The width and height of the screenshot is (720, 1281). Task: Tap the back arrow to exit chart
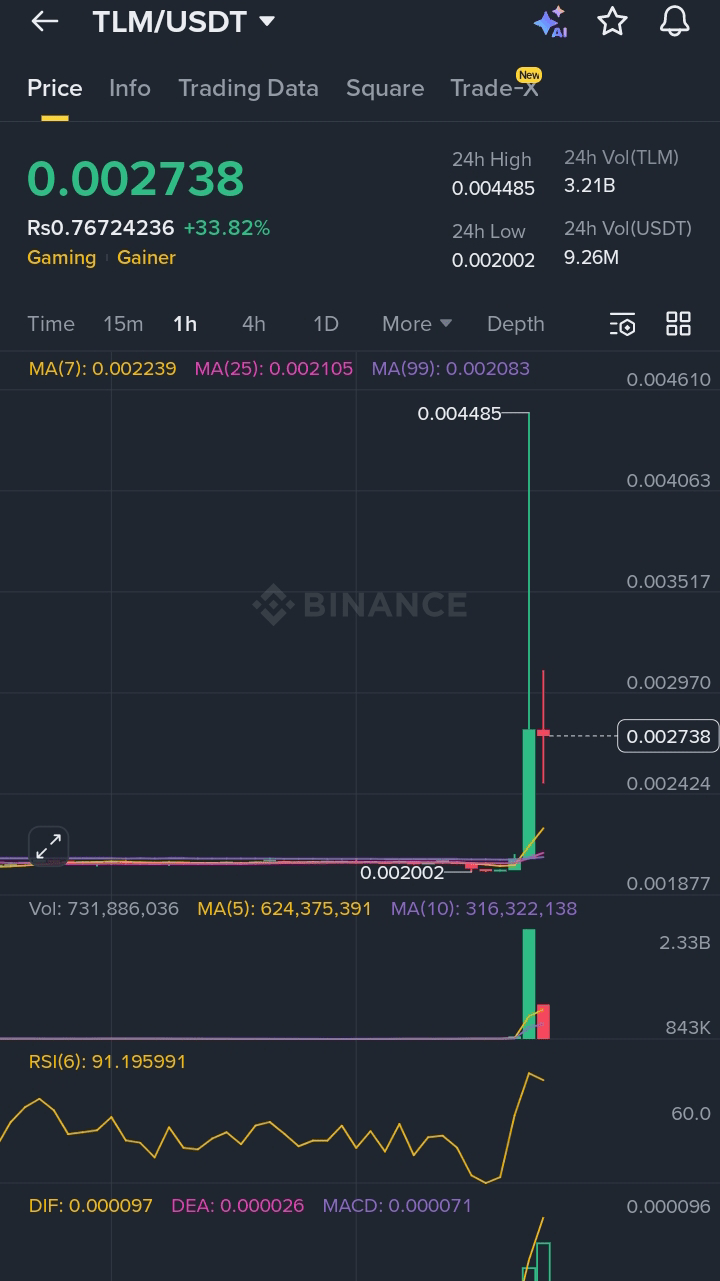pyautogui.click(x=43, y=21)
